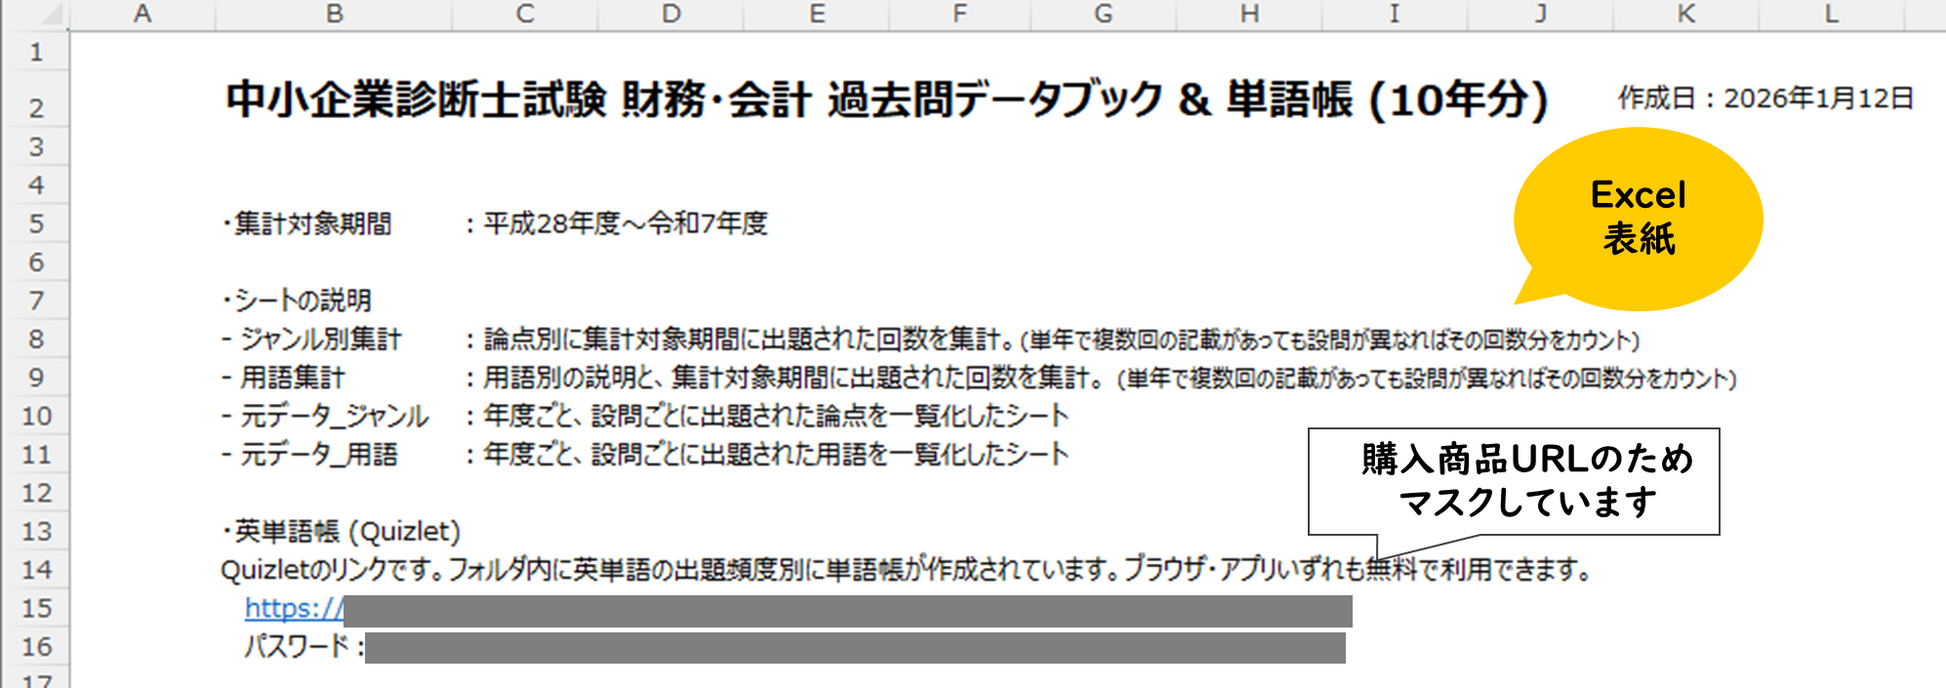The image size is (1946, 688).
Task: Click the gray mask over the password
Action: click(x=855, y=648)
